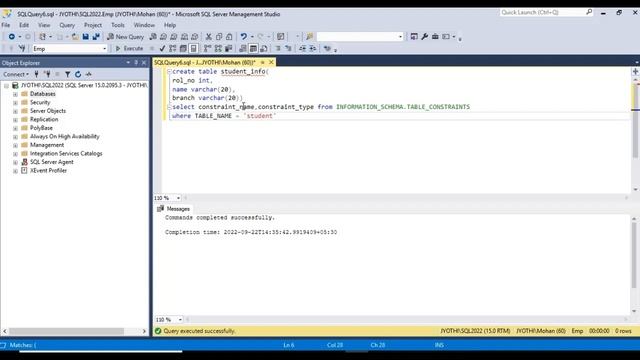
Task: Click the Comment out selected lines icon
Action: pyautogui.click(x=278, y=49)
